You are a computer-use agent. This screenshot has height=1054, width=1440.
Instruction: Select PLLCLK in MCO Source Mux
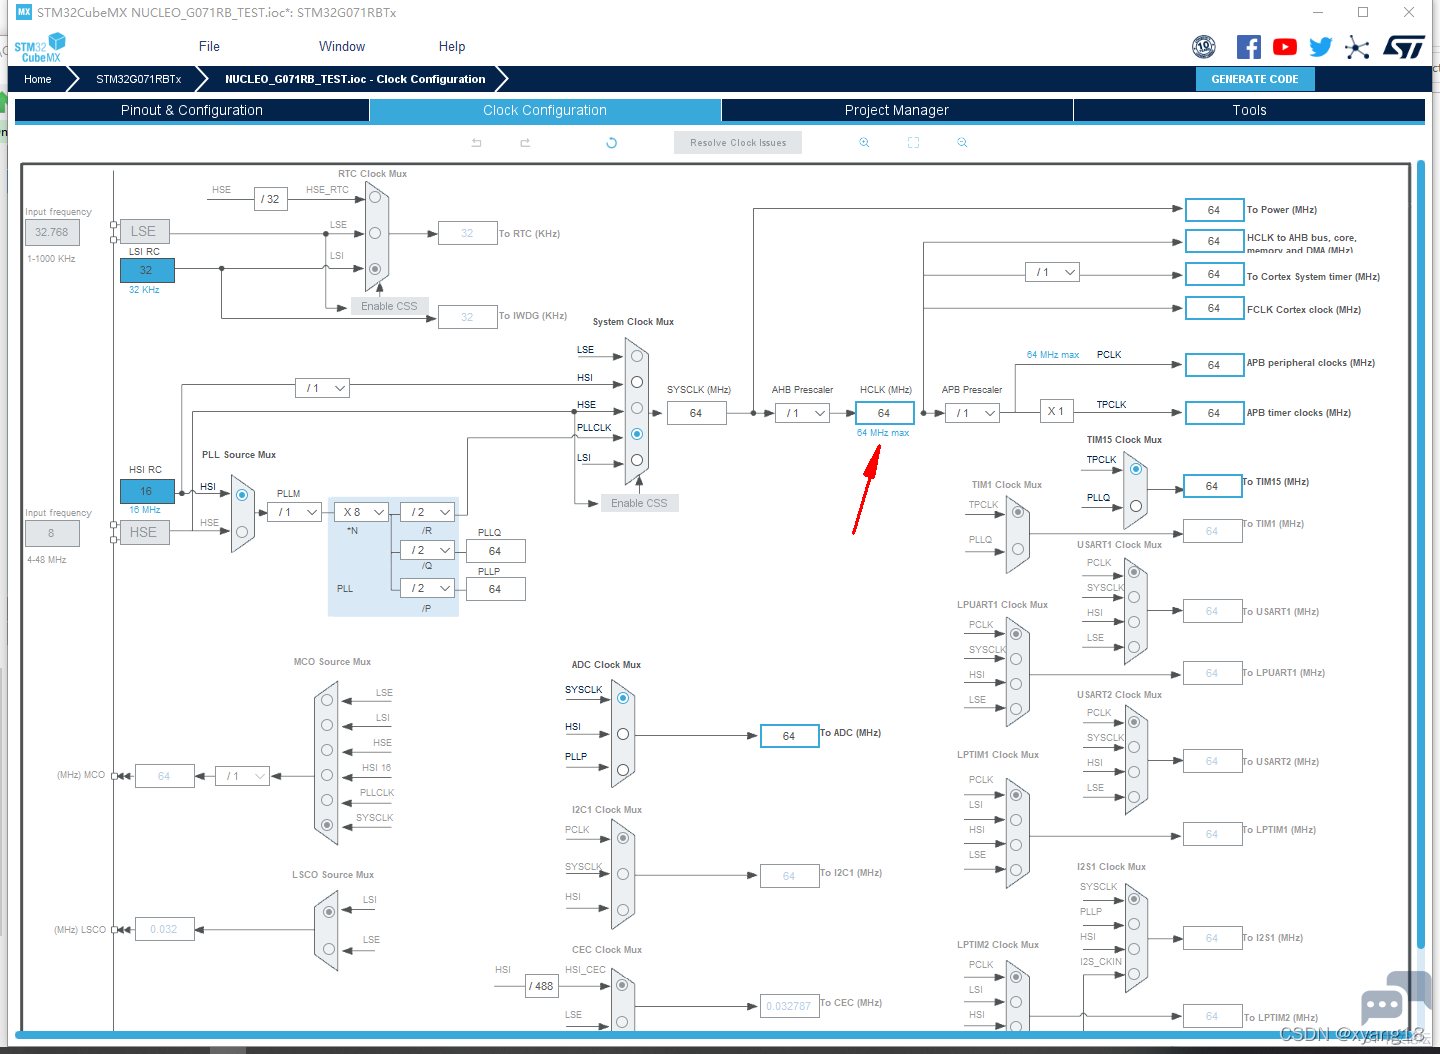click(327, 800)
